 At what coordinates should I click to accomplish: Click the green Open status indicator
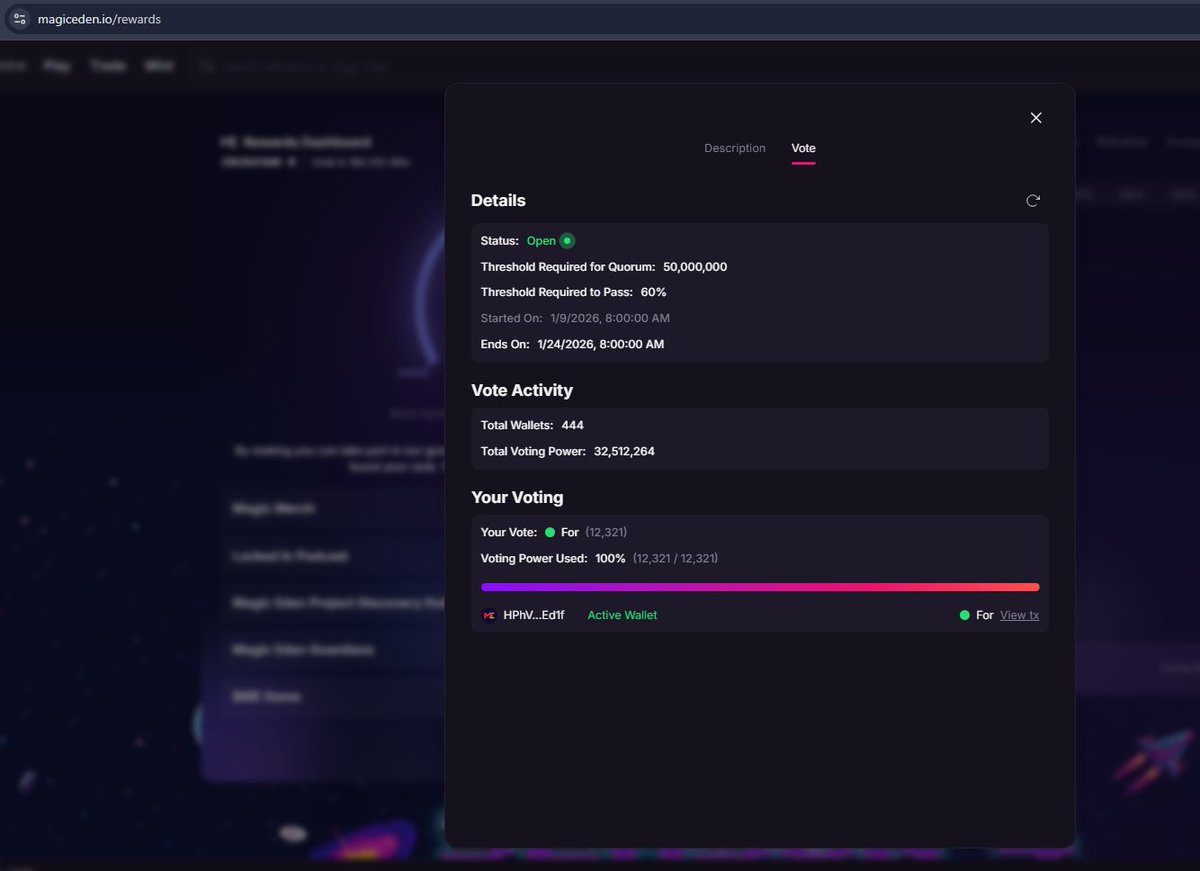pos(567,240)
